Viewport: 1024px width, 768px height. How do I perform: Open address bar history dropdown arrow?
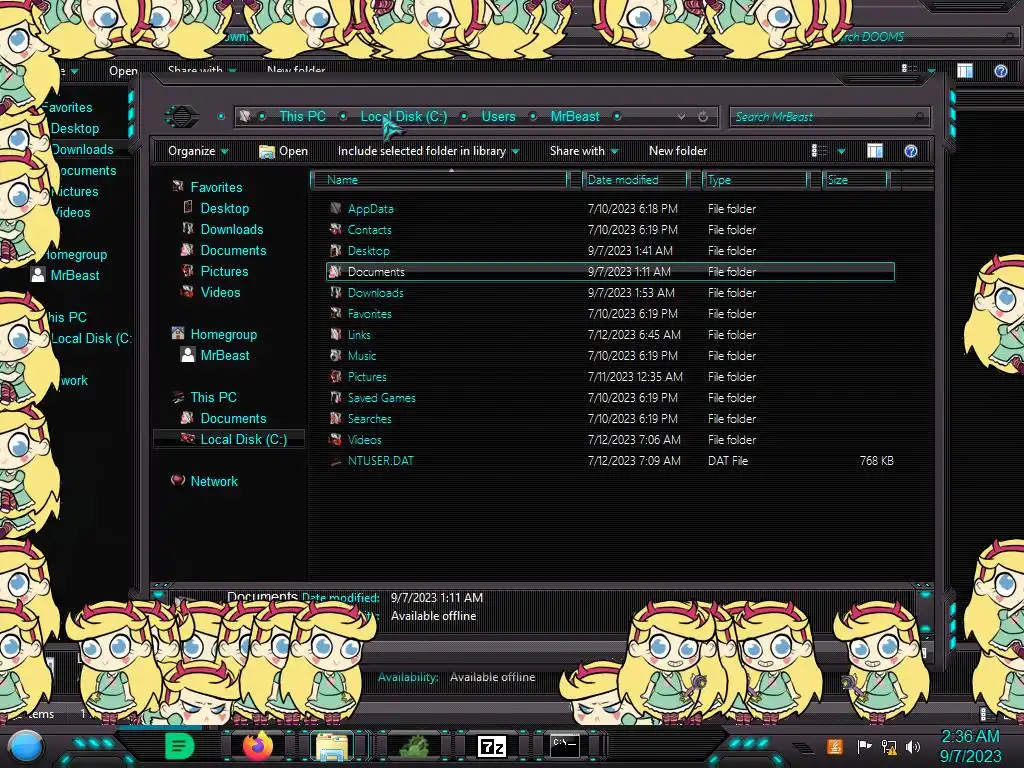681,116
